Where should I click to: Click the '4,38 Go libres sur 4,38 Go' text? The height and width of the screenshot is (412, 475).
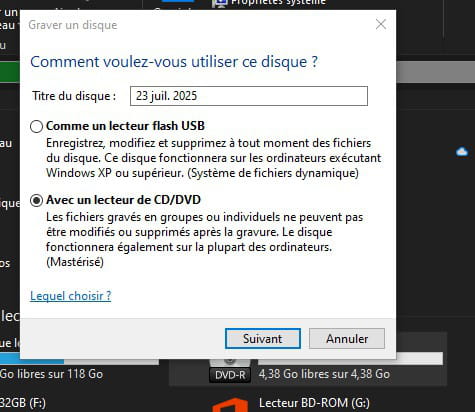point(324,374)
